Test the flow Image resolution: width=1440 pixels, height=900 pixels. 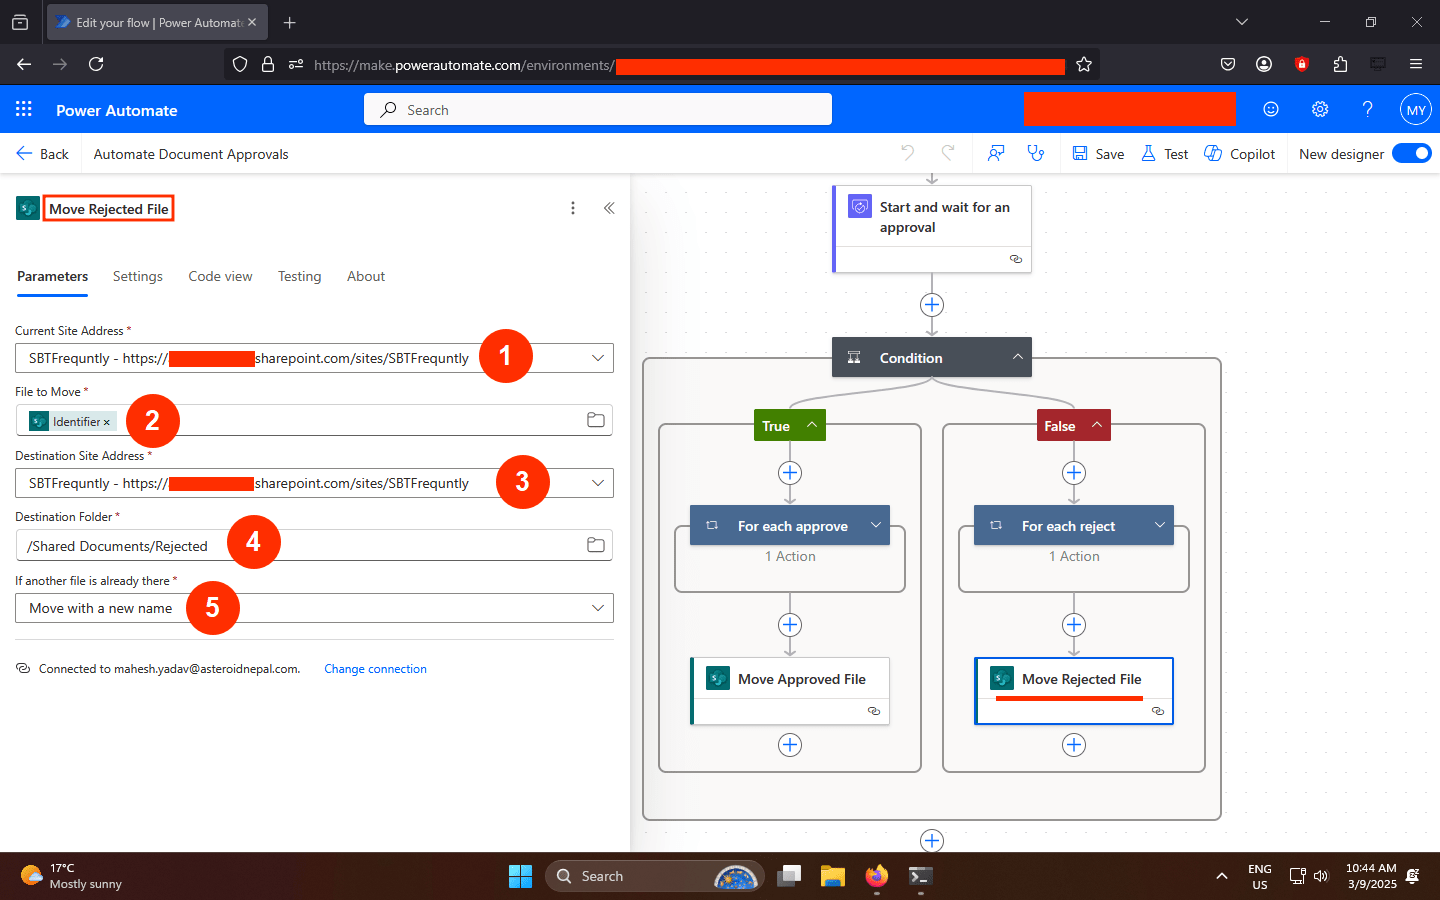[1165, 154]
